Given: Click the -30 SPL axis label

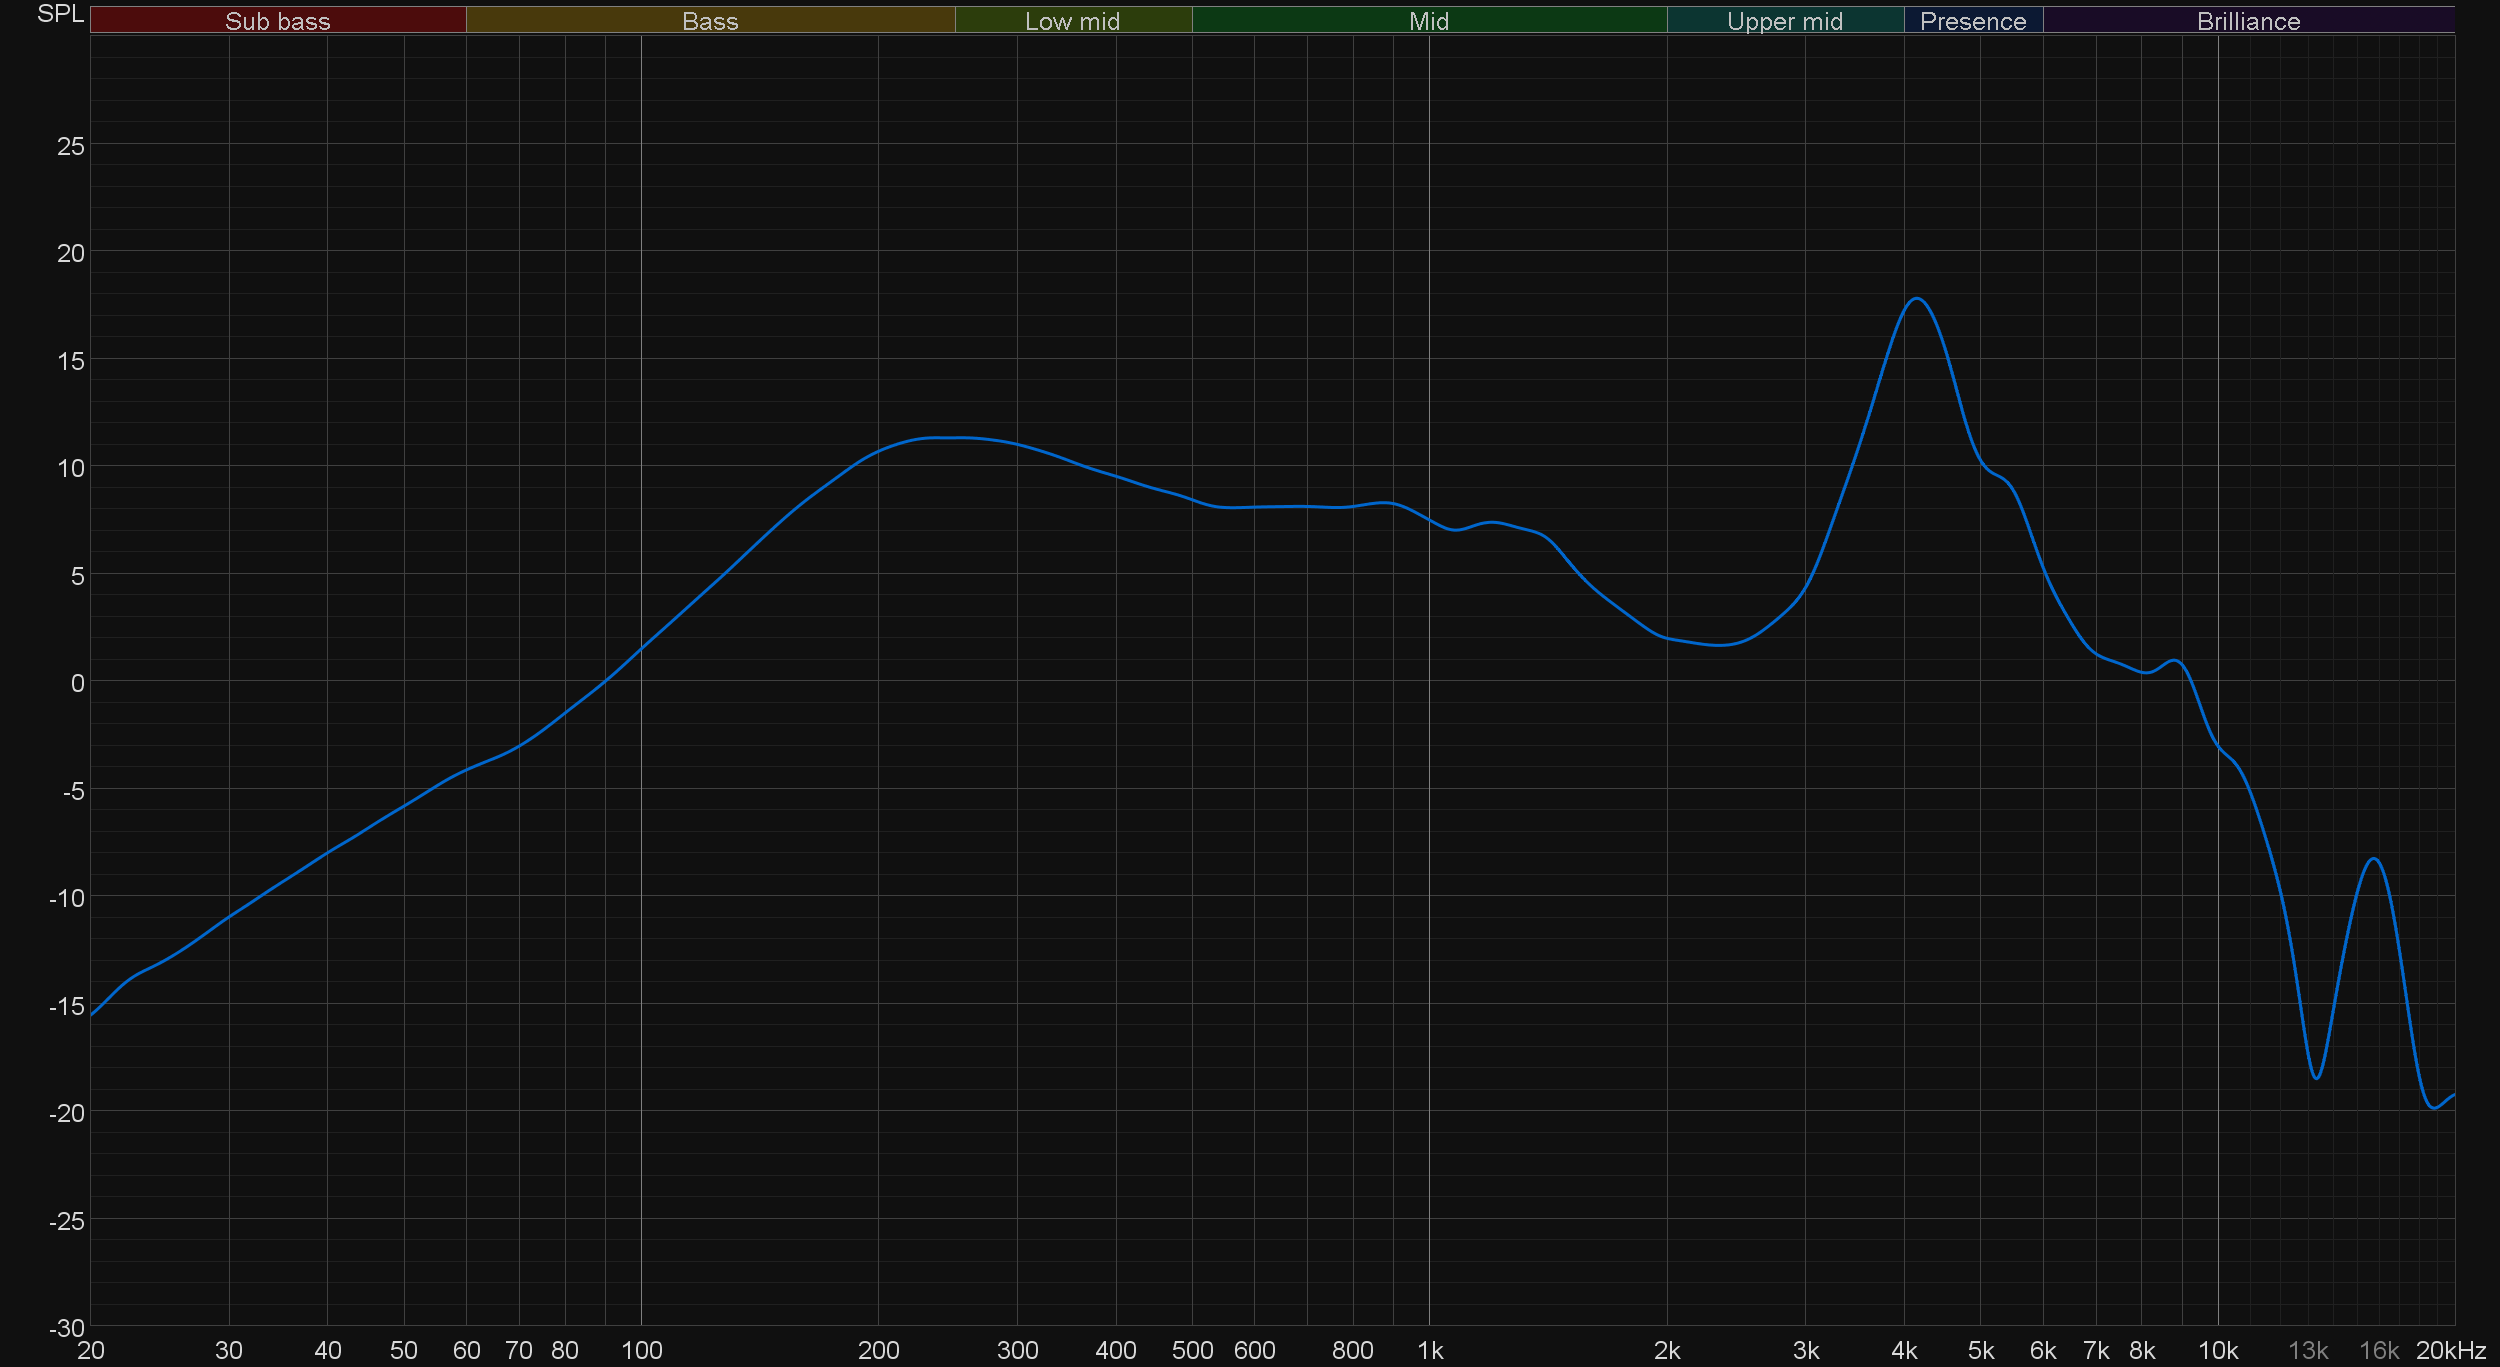Looking at the screenshot, I should coord(66,1328).
